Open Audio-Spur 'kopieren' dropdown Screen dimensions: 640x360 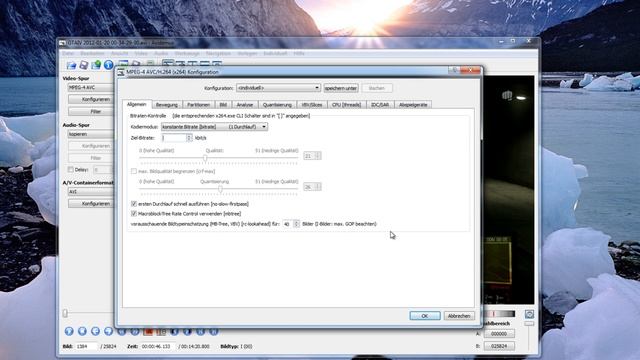click(90, 134)
